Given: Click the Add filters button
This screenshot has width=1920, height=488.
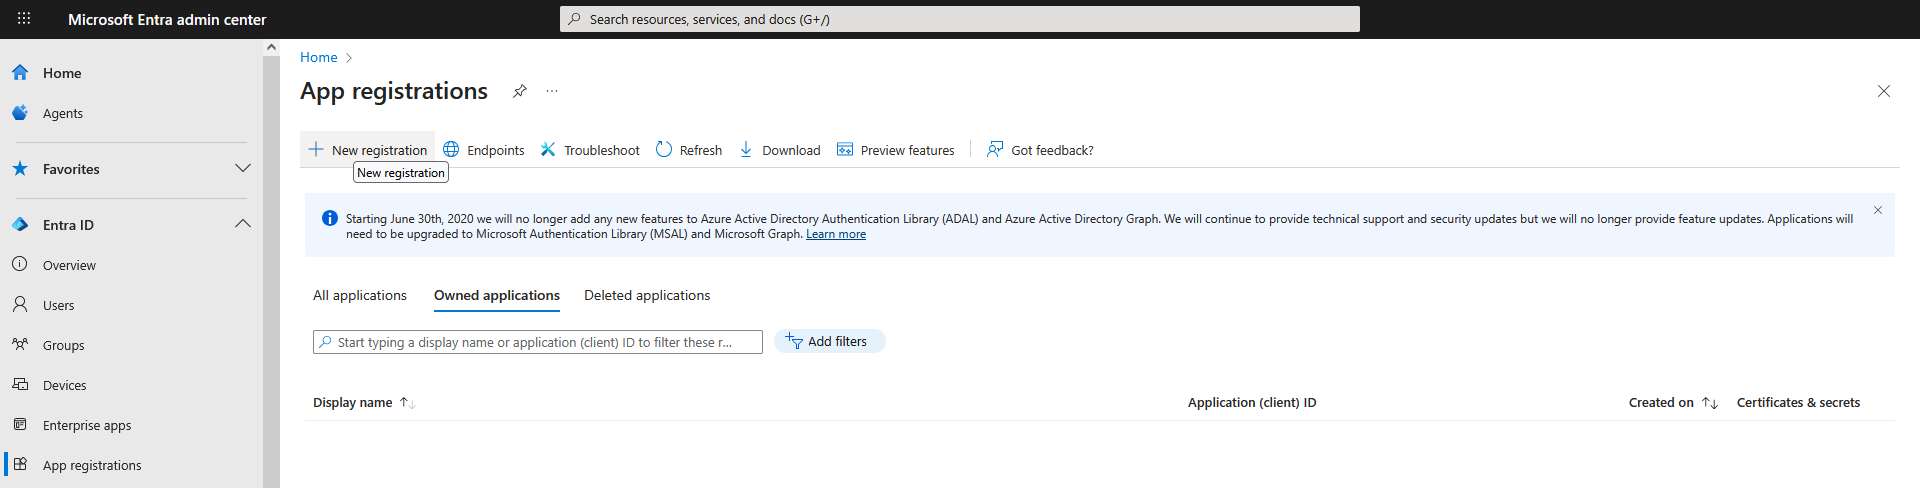Looking at the screenshot, I should 829,341.
